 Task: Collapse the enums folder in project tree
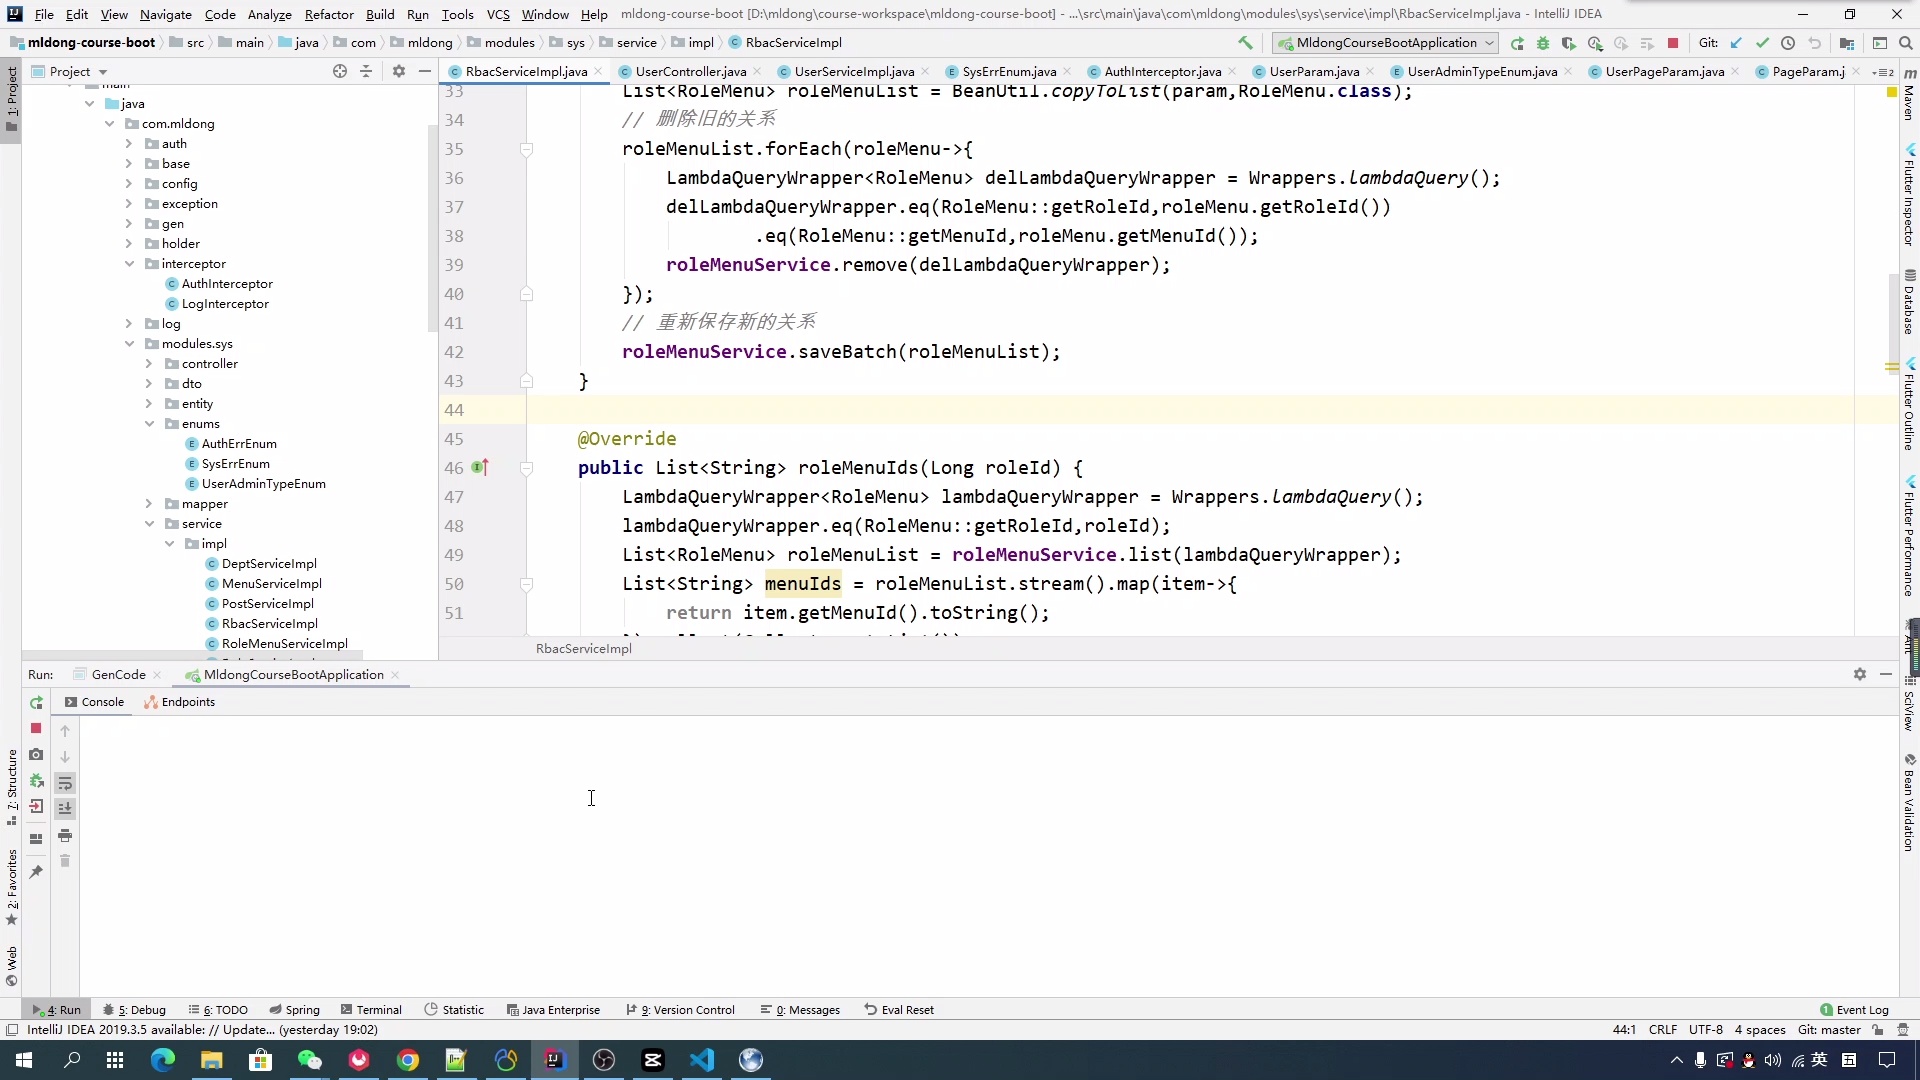pos(149,424)
